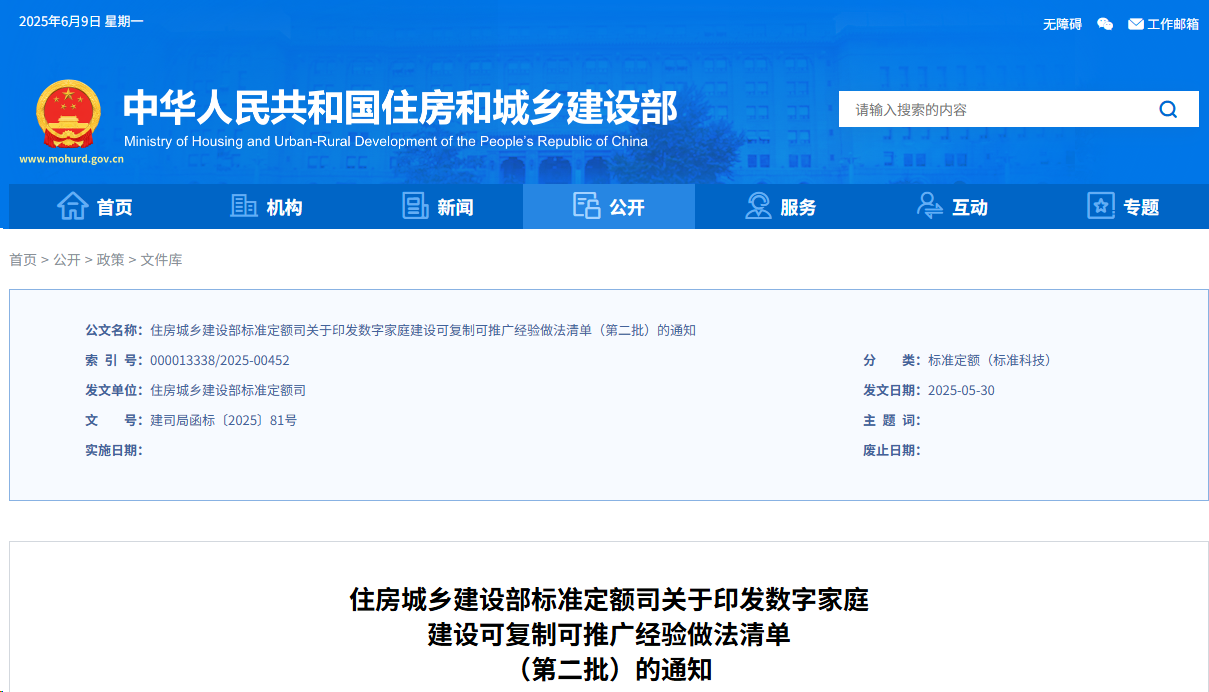Select the 公开 navigation tab
Screen dimensions: 1209x692
(x=609, y=207)
